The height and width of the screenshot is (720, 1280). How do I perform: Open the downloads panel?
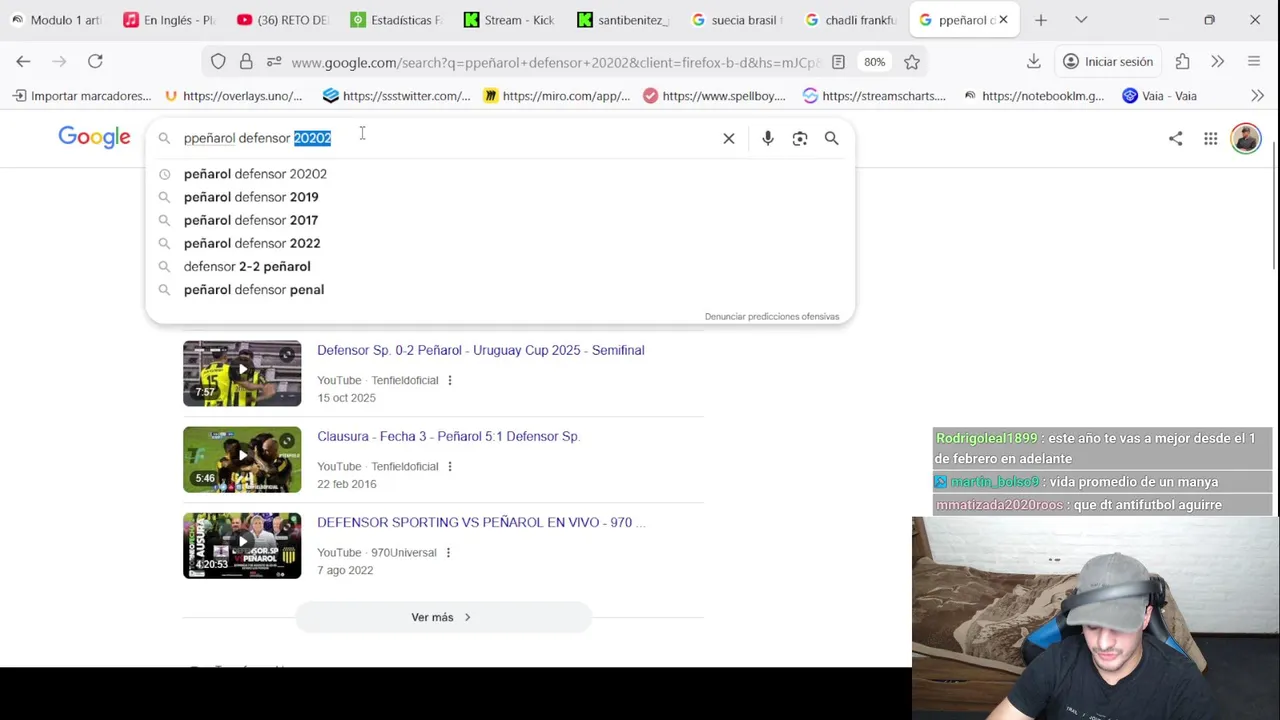[1034, 62]
